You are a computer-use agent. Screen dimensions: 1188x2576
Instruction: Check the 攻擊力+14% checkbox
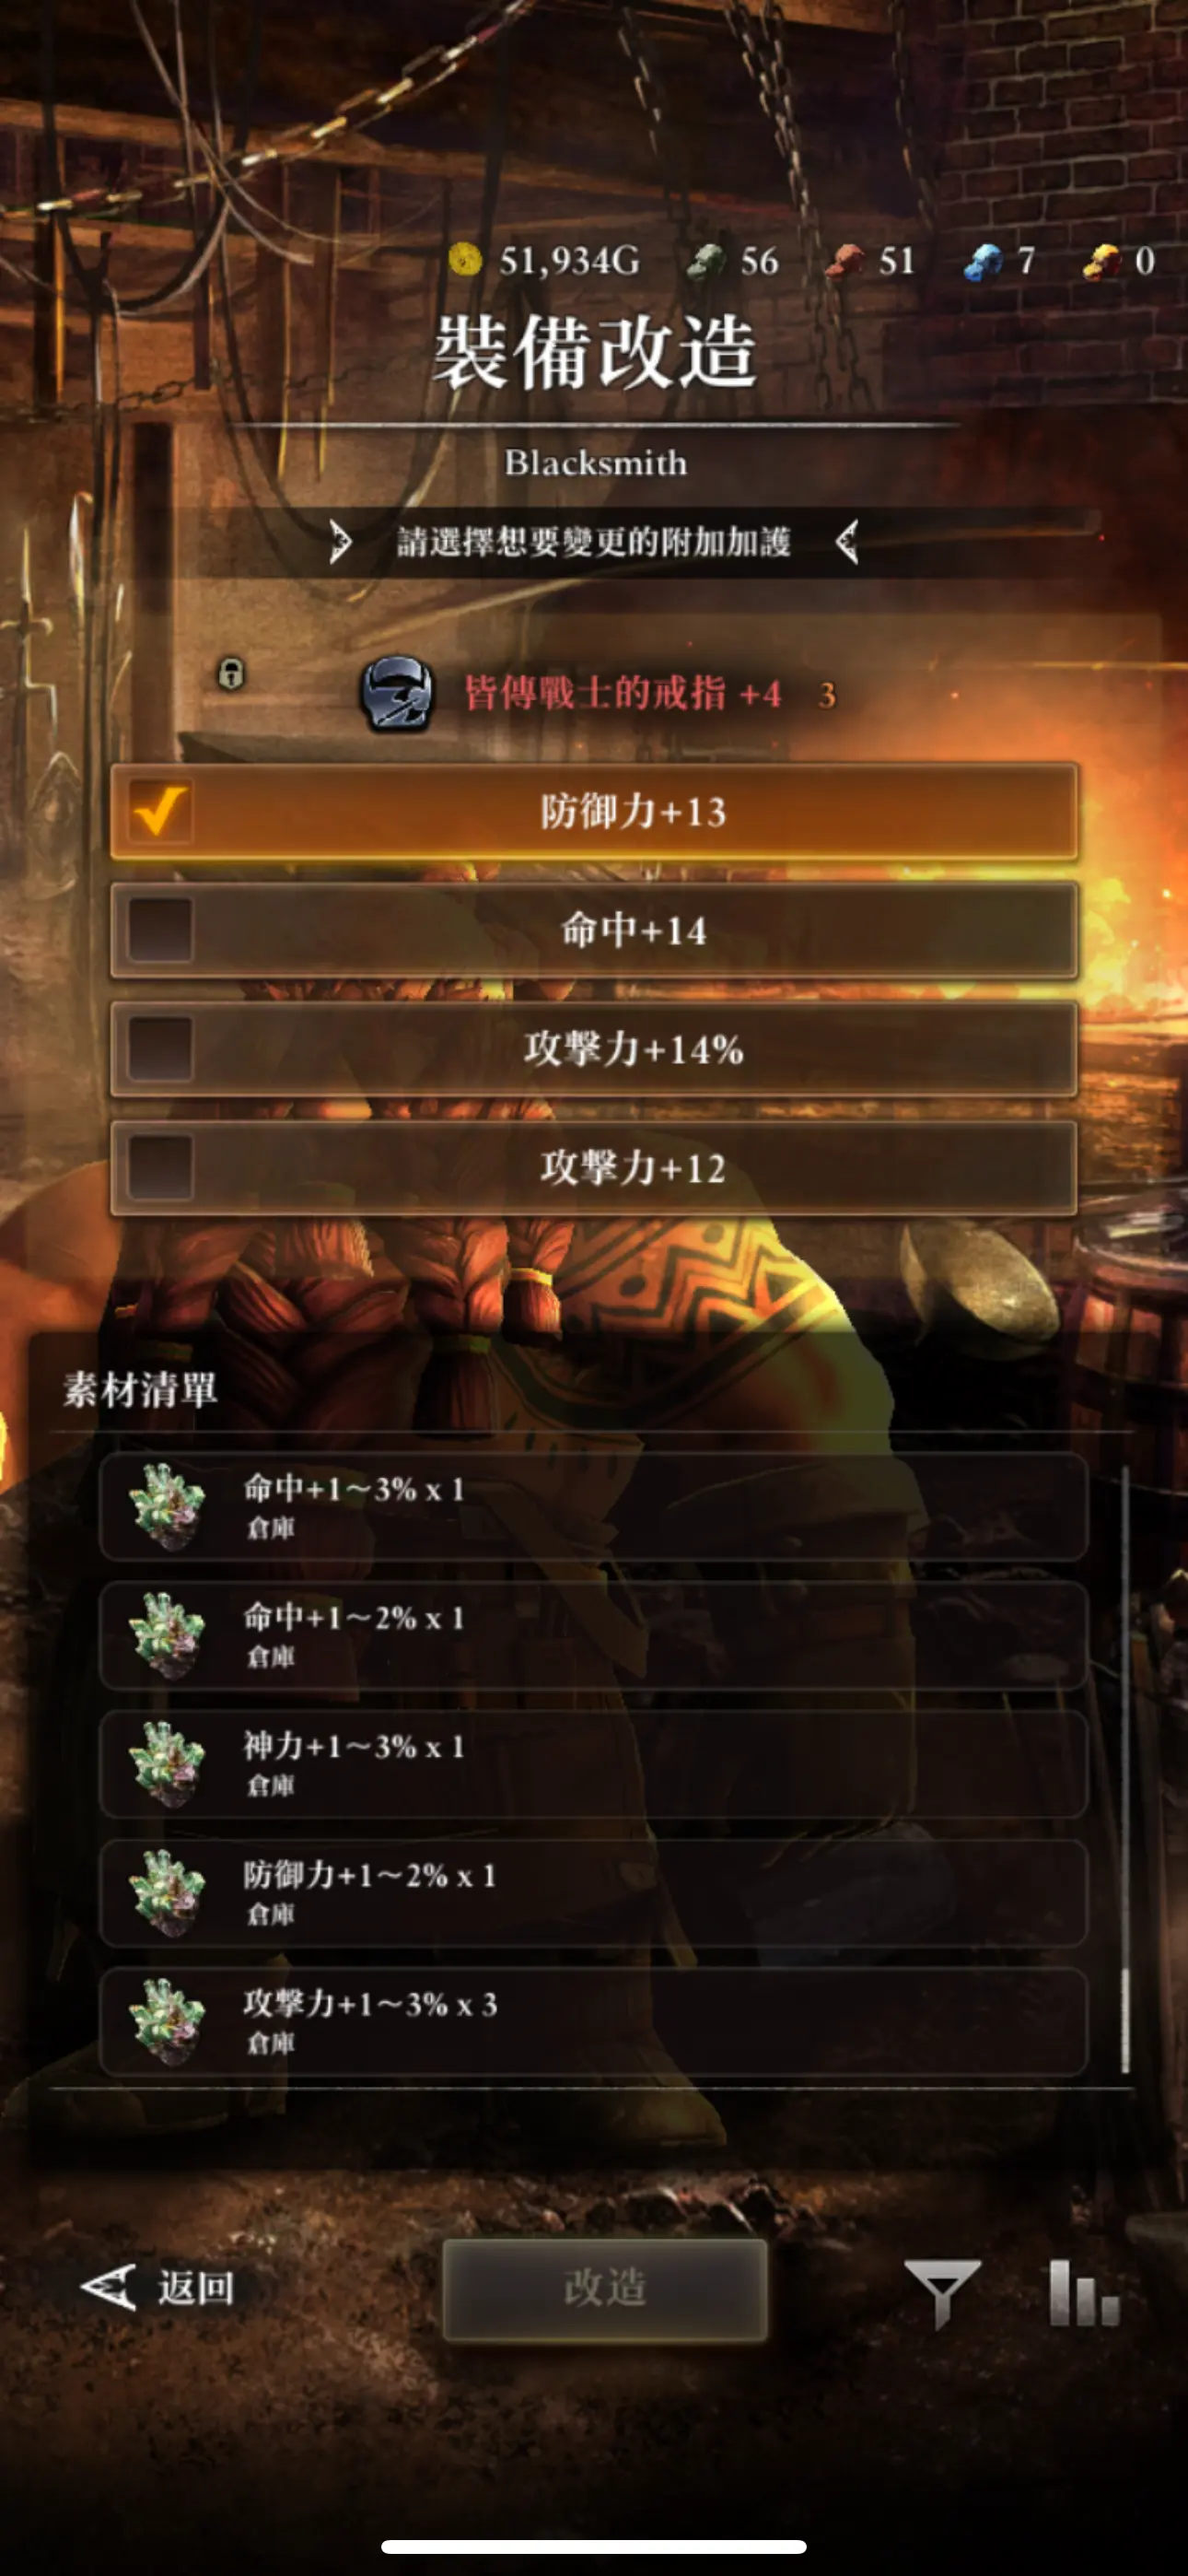[x=160, y=1049]
